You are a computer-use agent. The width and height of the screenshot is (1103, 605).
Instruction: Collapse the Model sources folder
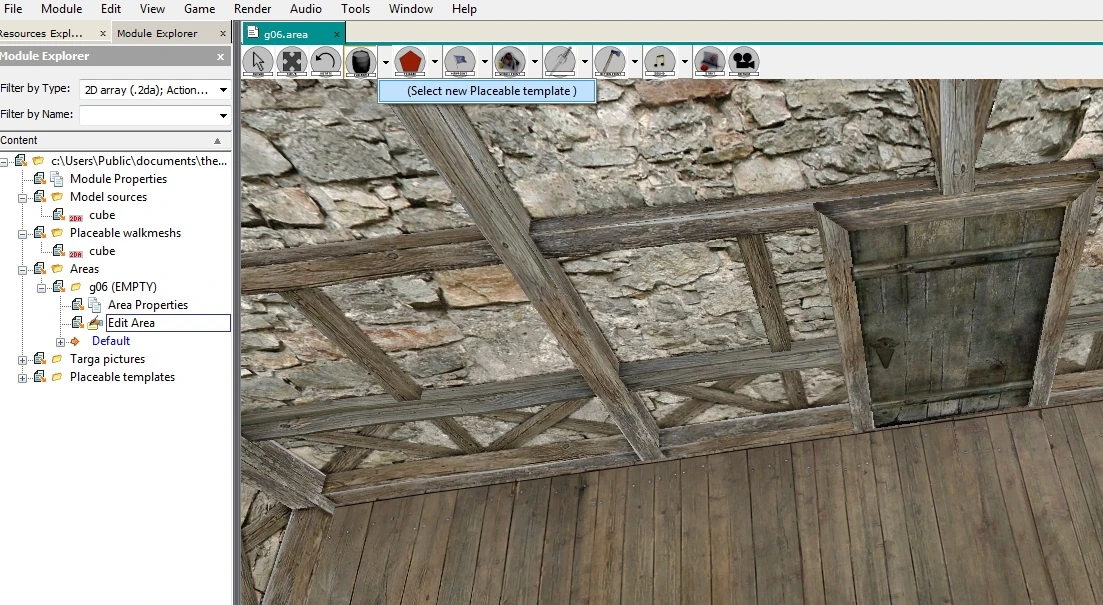pos(23,198)
